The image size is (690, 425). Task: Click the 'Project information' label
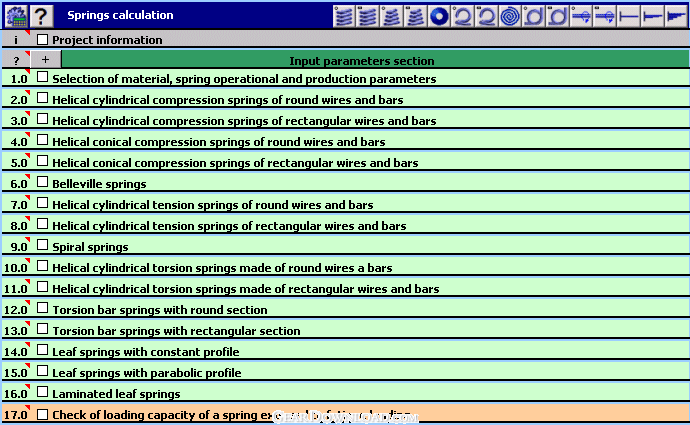107,40
